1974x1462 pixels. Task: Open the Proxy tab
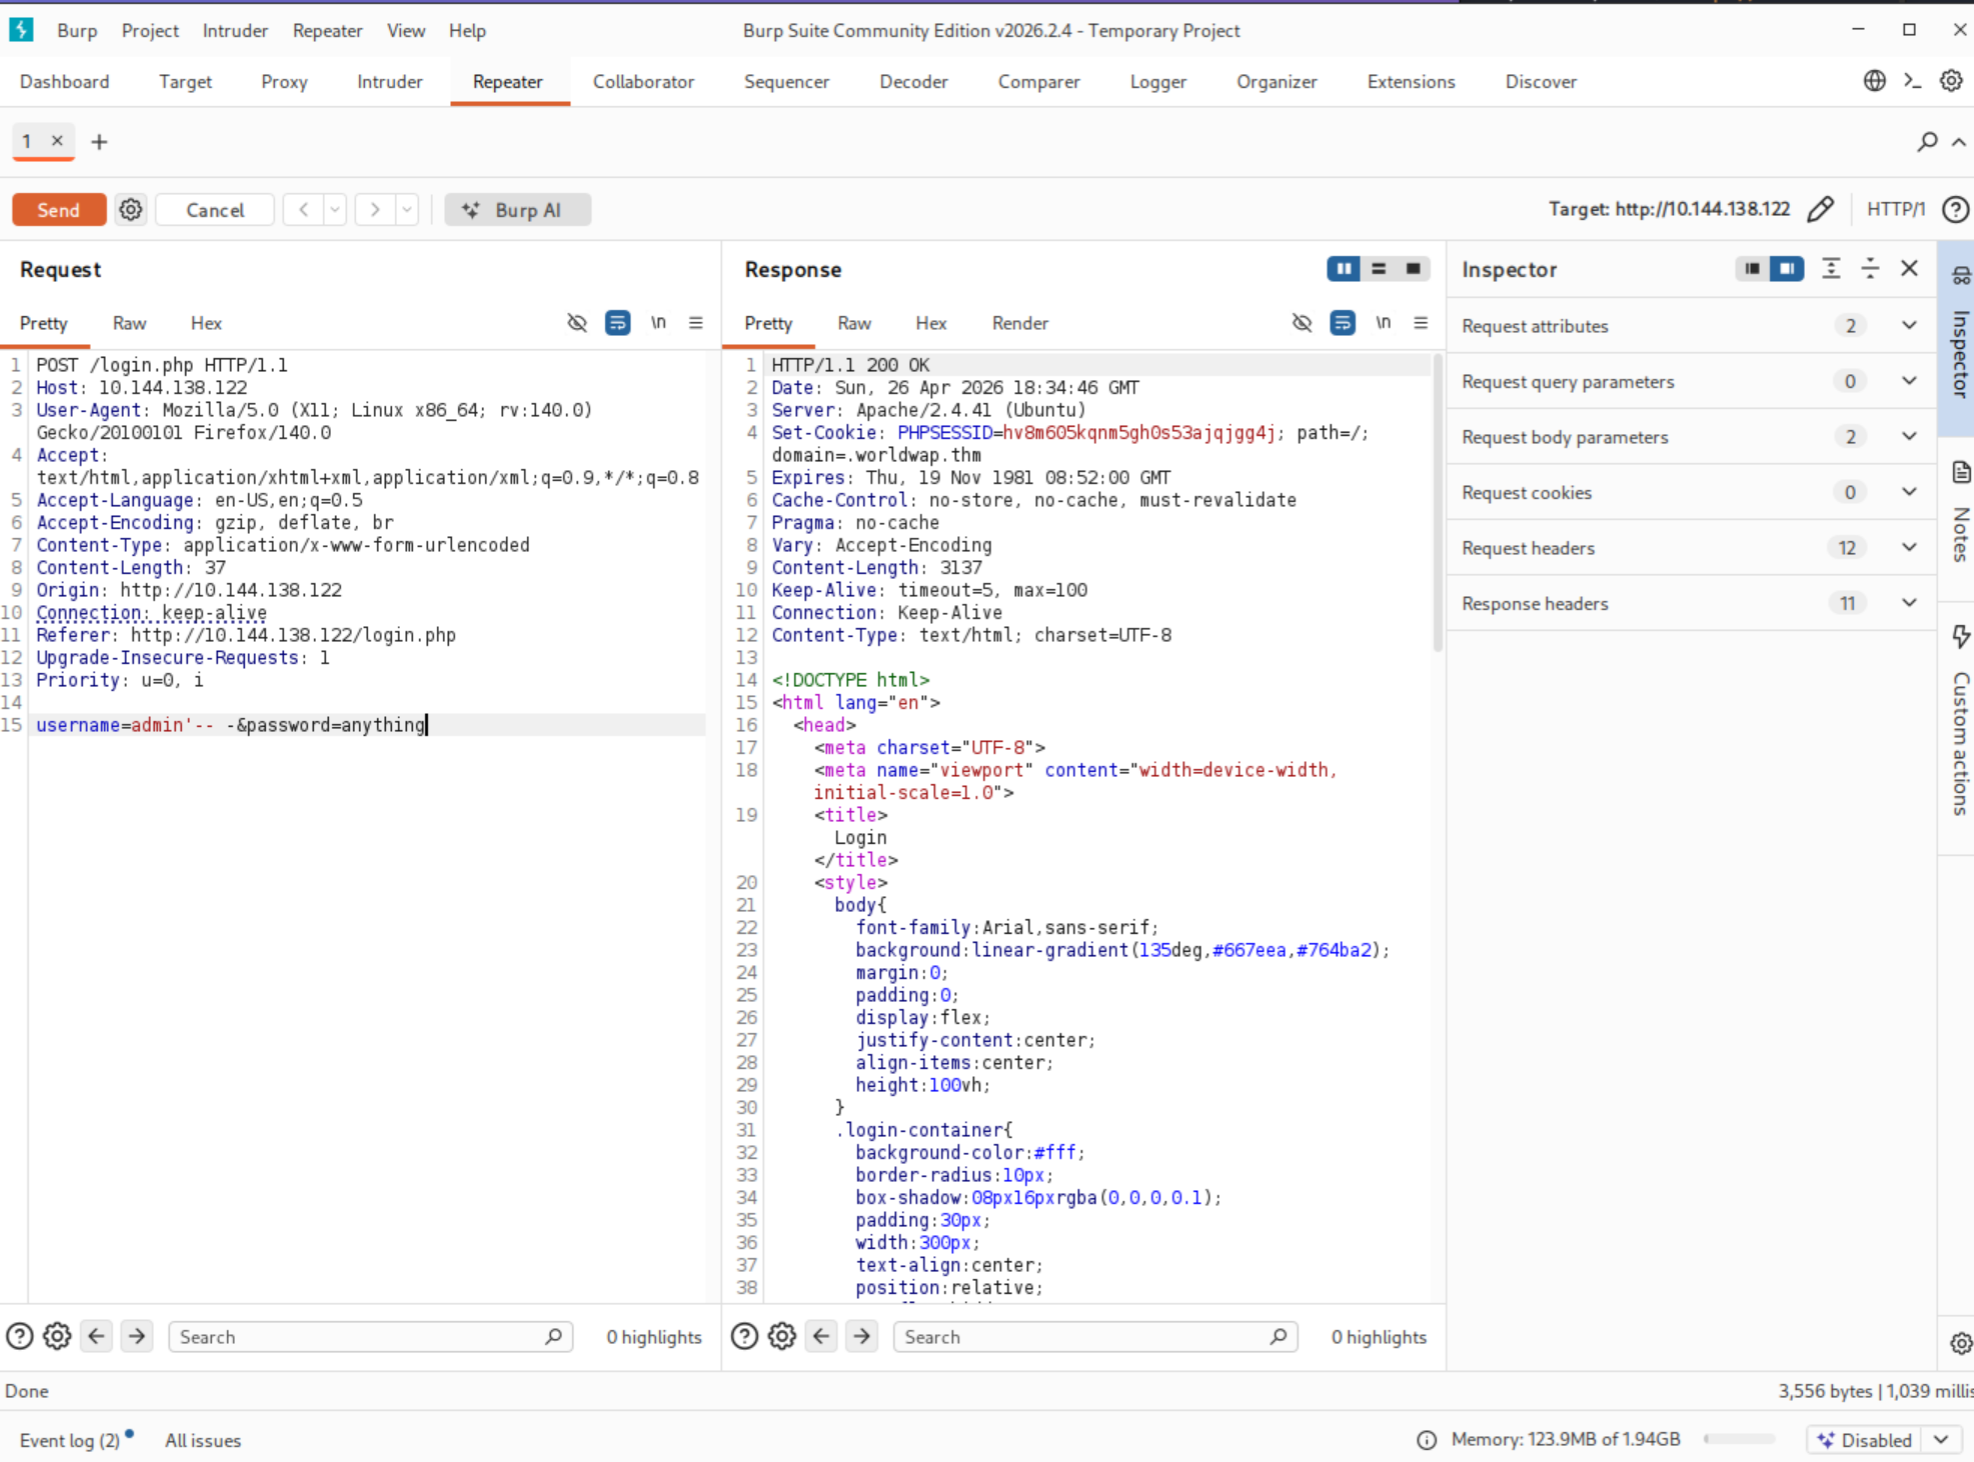(284, 82)
